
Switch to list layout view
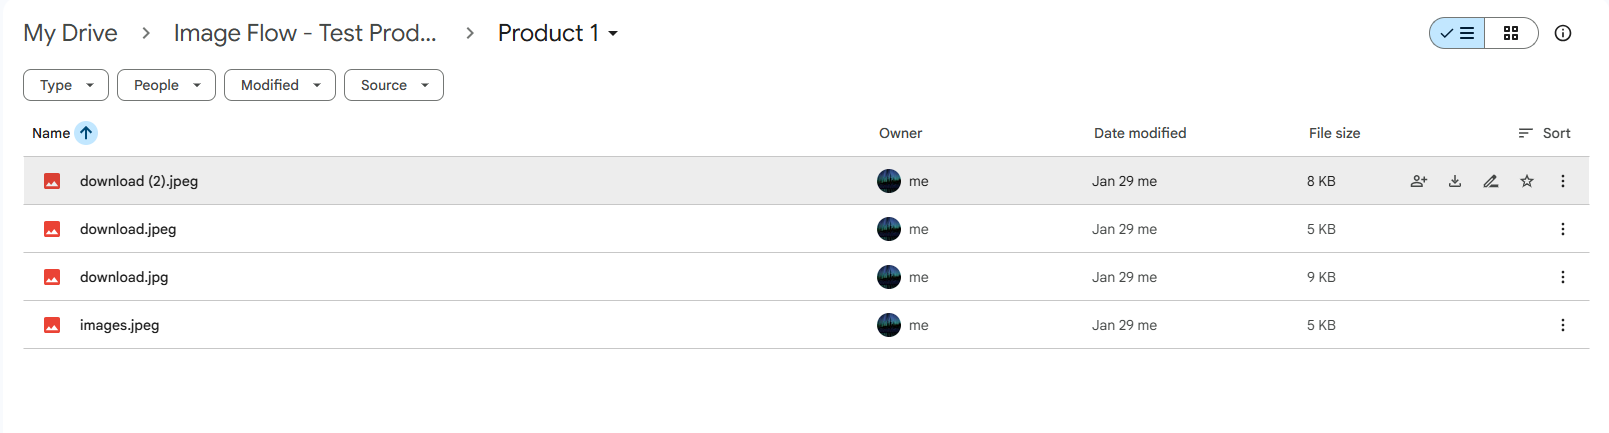tap(1458, 33)
